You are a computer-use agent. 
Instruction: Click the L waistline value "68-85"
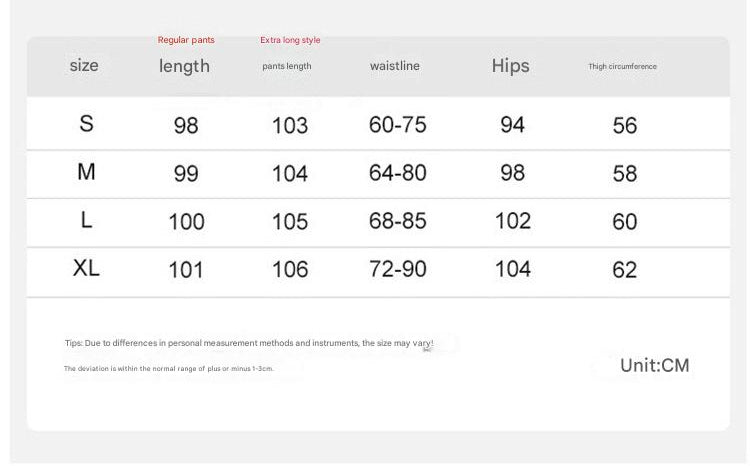coord(397,221)
